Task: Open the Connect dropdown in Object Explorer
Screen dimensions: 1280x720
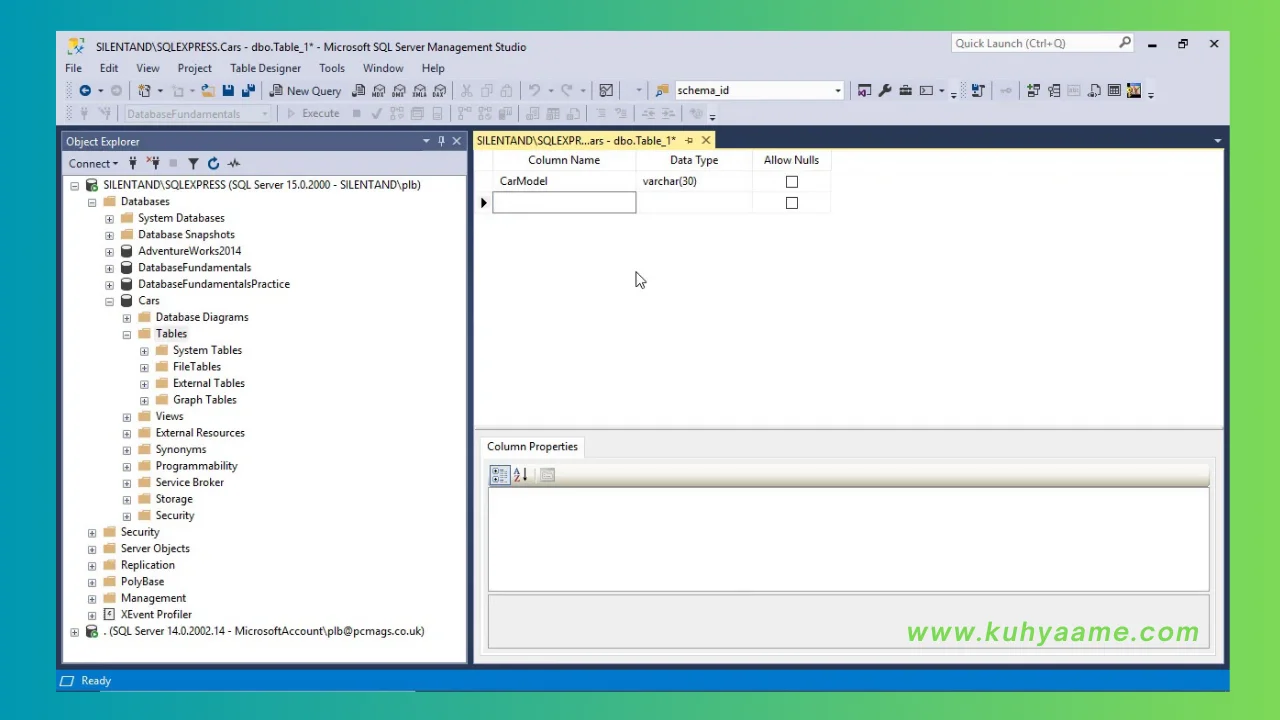Action: tap(93, 163)
